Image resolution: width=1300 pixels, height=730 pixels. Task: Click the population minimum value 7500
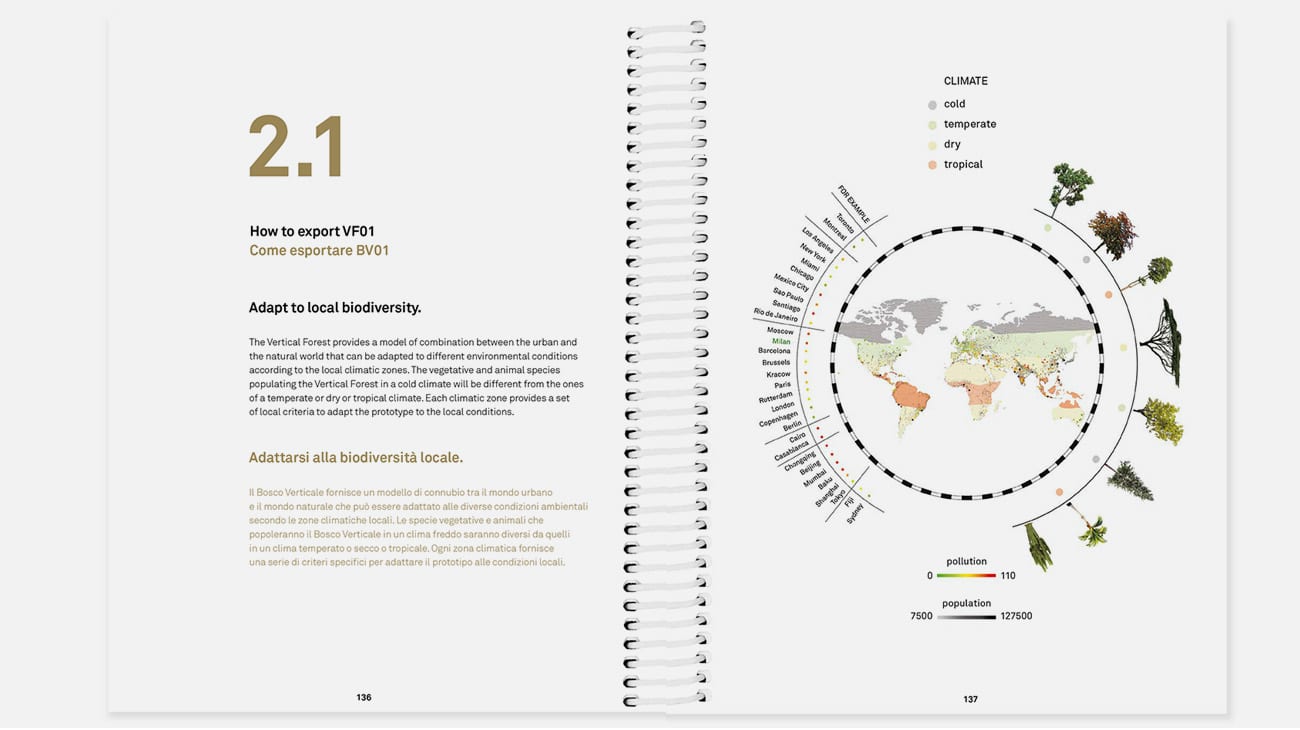pos(921,616)
